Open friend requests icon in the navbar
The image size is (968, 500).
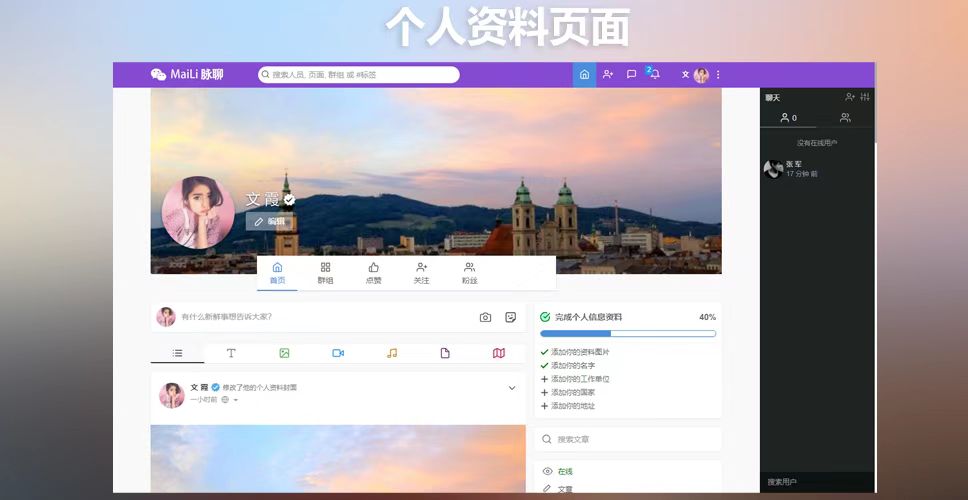point(608,75)
